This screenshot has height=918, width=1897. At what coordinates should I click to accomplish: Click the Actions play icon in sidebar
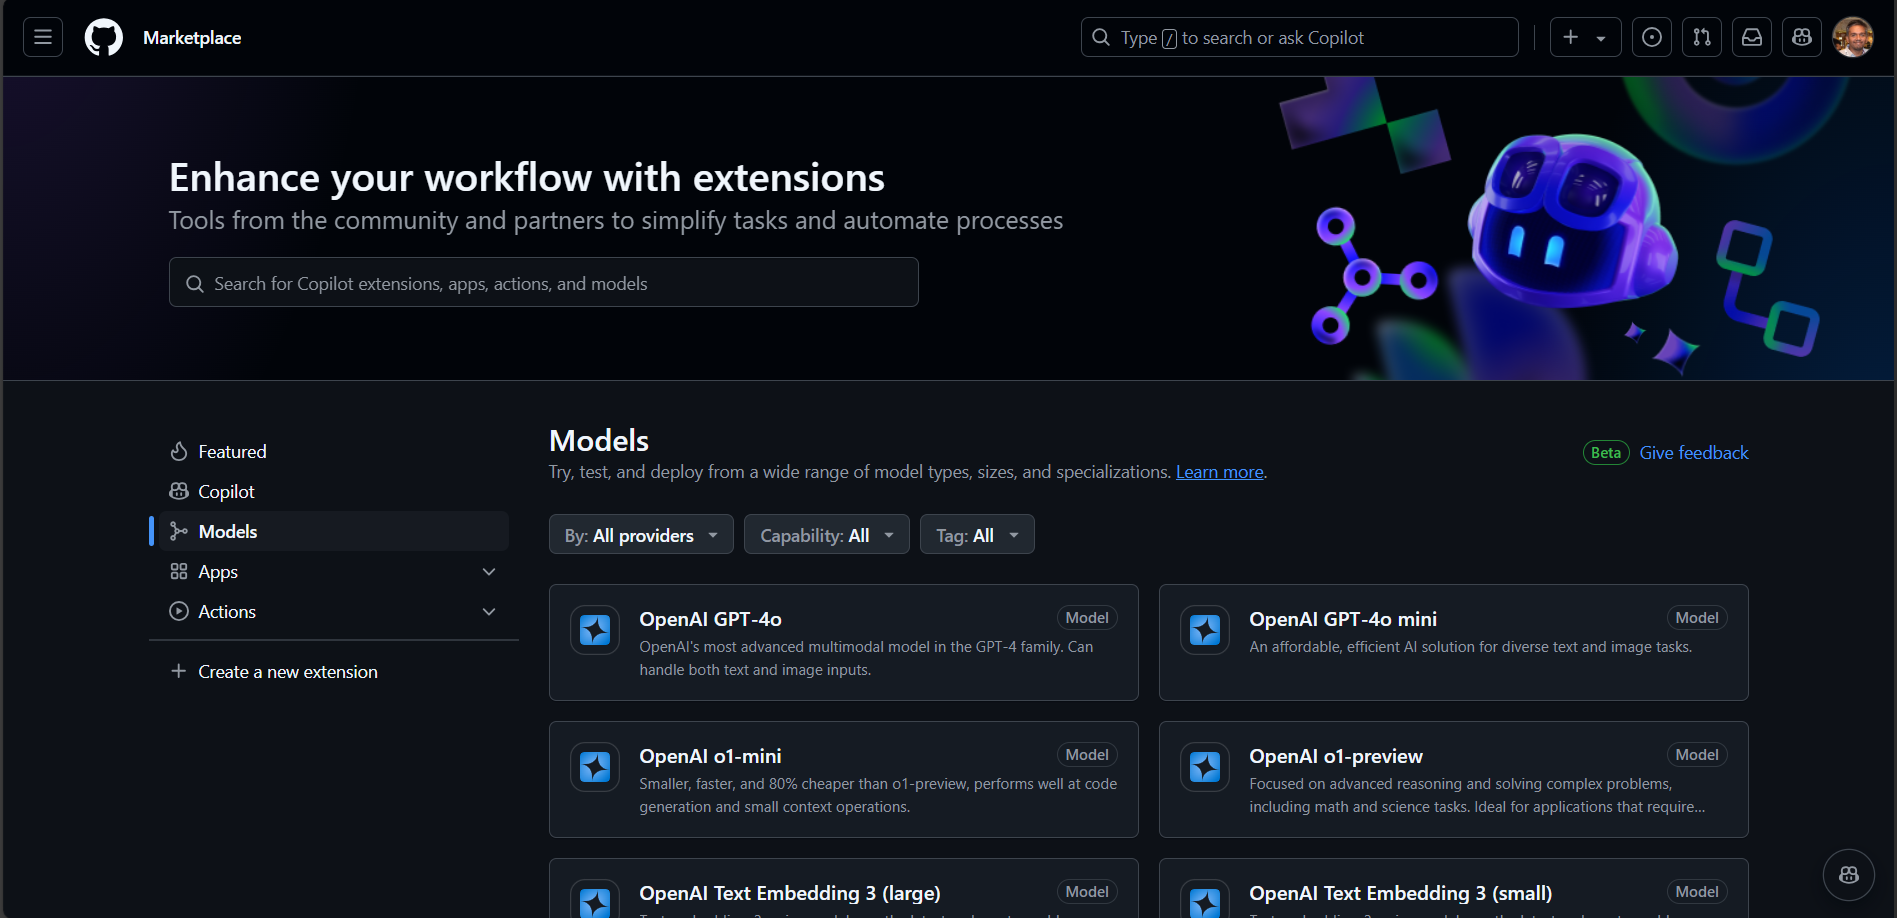point(179,611)
